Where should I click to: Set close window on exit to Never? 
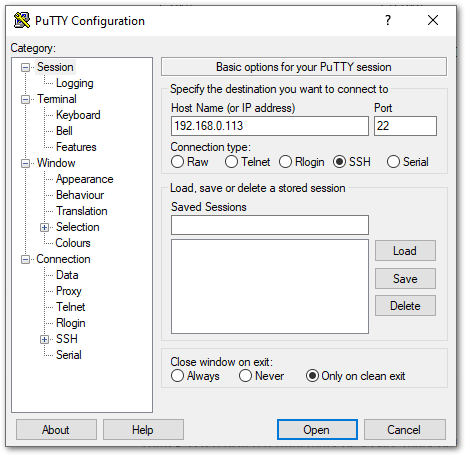(x=245, y=376)
